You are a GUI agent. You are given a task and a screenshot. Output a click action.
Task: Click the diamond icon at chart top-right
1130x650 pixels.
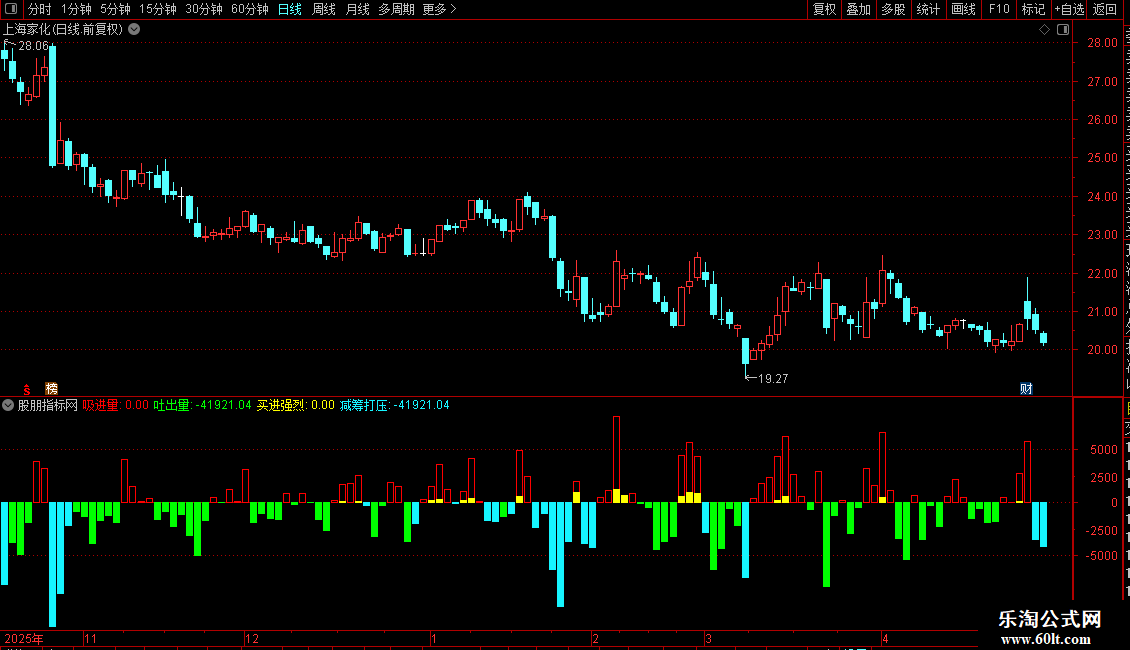point(1044,30)
